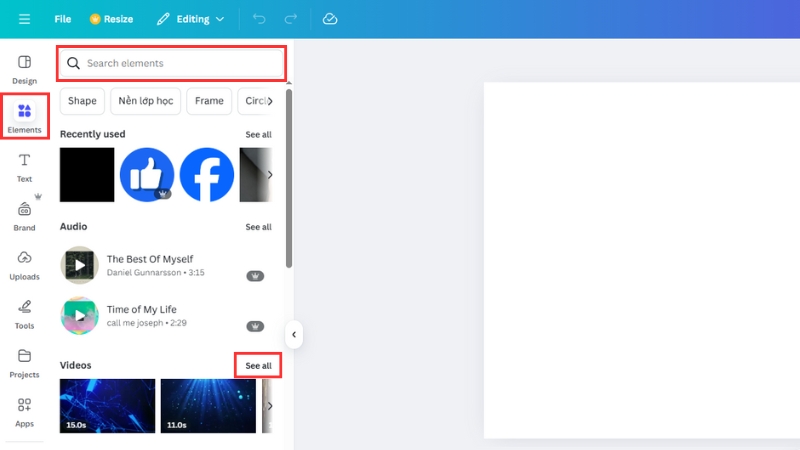Open the Brand sidebar panel
The width and height of the screenshot is (800, 450).
[x=25, y=215]
